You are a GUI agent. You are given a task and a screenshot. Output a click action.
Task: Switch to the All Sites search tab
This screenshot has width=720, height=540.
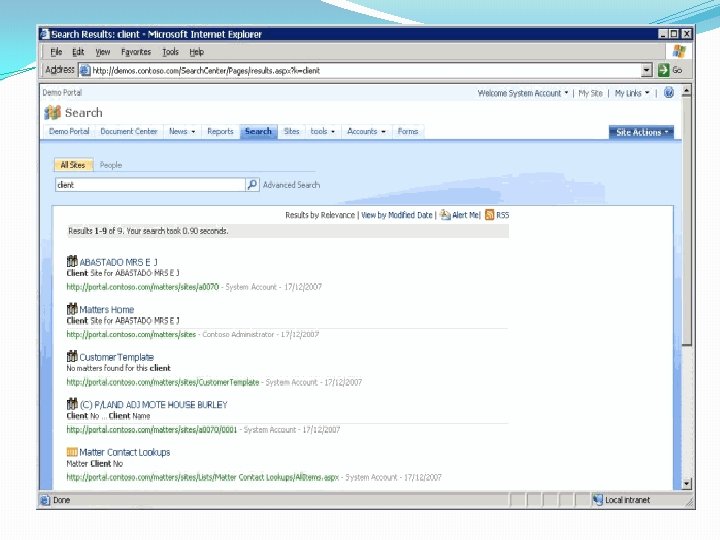click(73, 165)
